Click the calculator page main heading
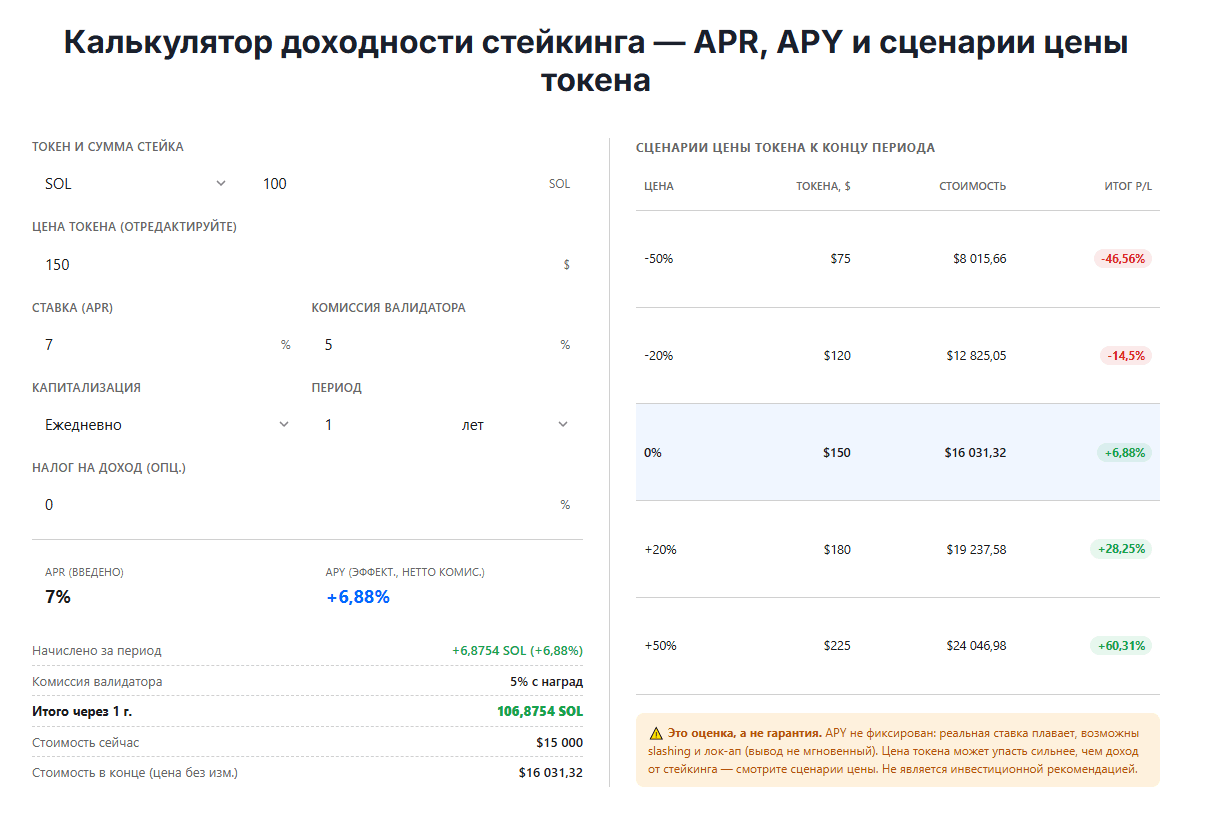1216x825 pixels. (596, 61)
